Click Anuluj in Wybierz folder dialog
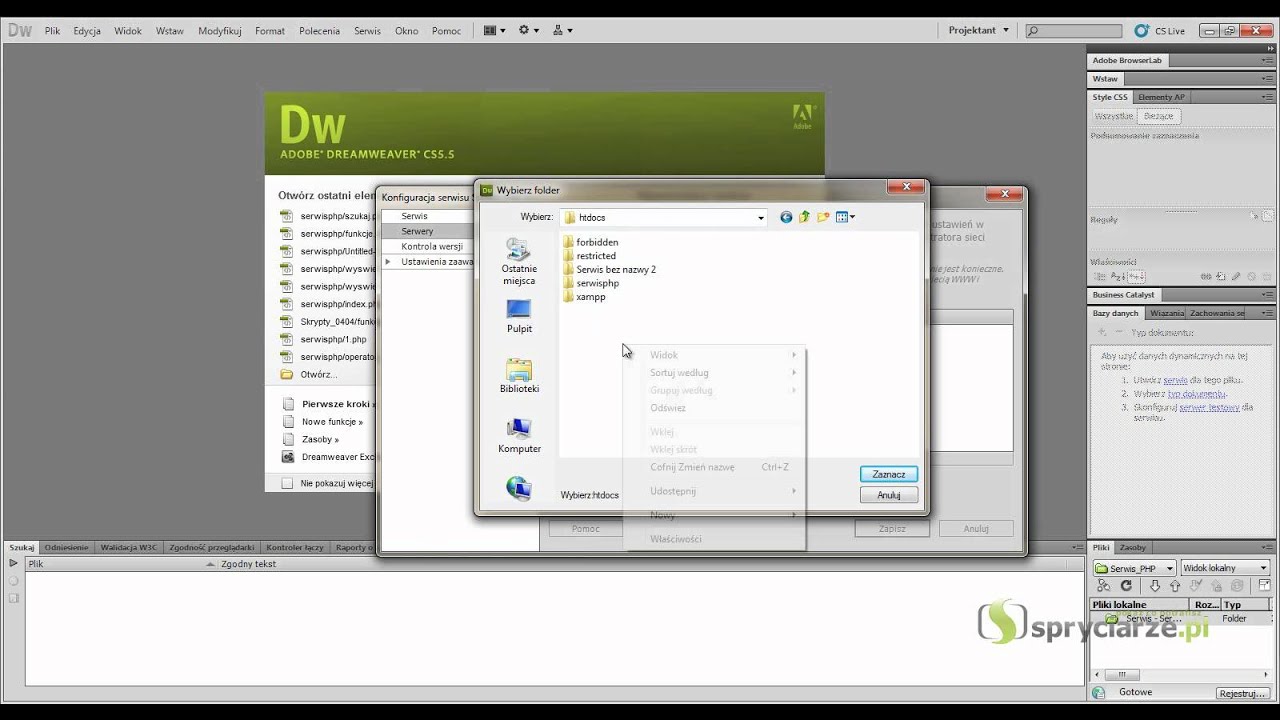The image size is (1280, 720). 888,495
